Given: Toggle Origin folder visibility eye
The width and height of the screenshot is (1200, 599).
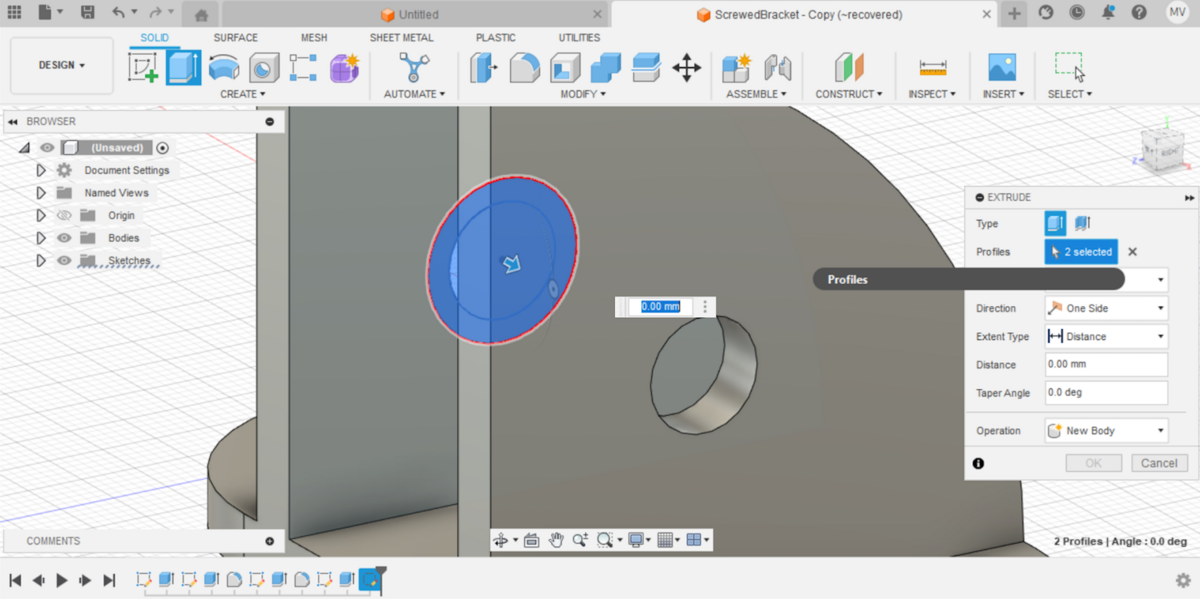Looking at the screenshot, I should click(x=65, y=215).
